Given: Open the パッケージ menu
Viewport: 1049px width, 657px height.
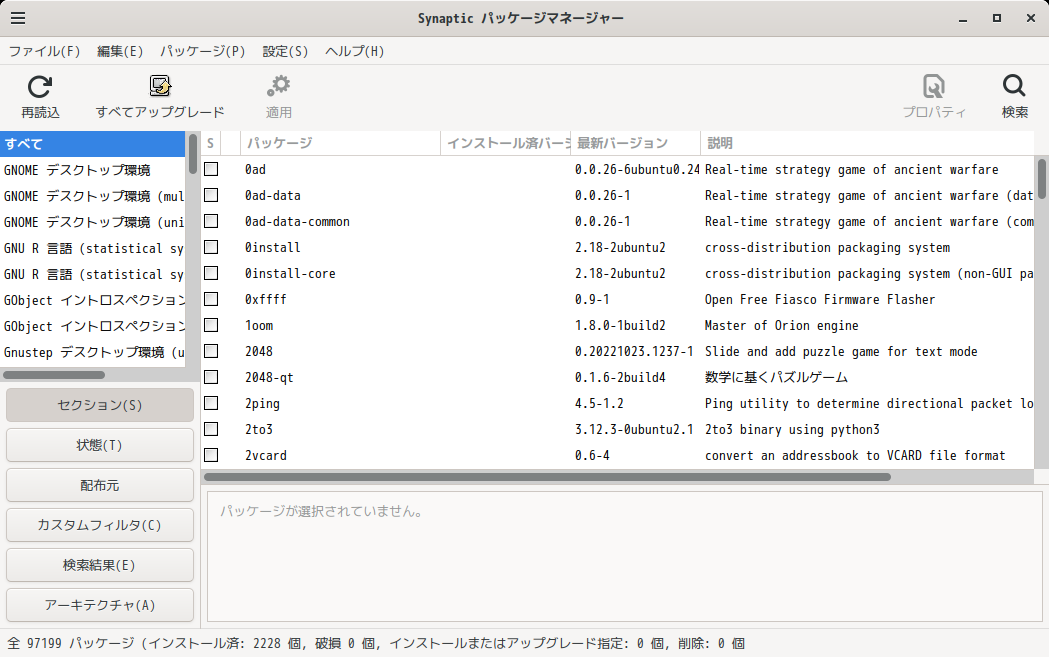Looking at the screenshot, I should (x=202, y=51).
